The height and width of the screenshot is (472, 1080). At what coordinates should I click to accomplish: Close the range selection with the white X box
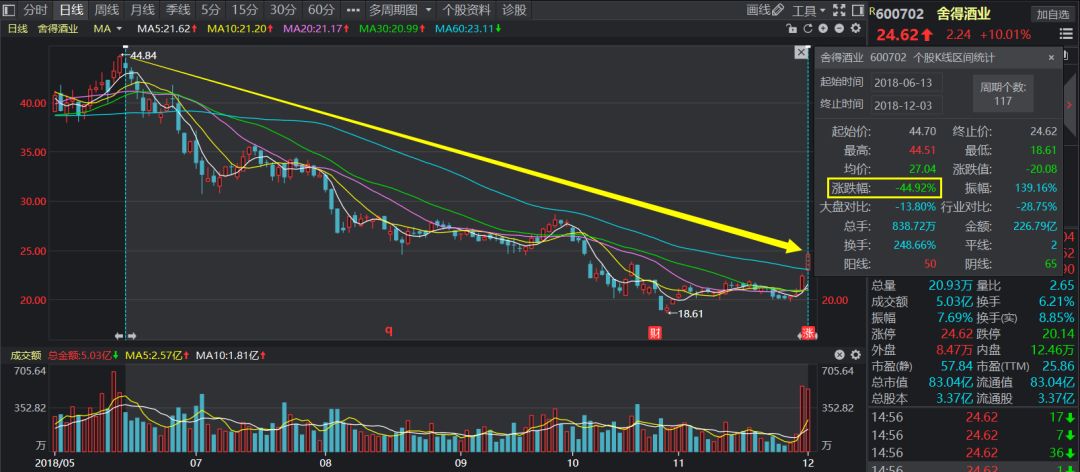(x=801, y=52)
